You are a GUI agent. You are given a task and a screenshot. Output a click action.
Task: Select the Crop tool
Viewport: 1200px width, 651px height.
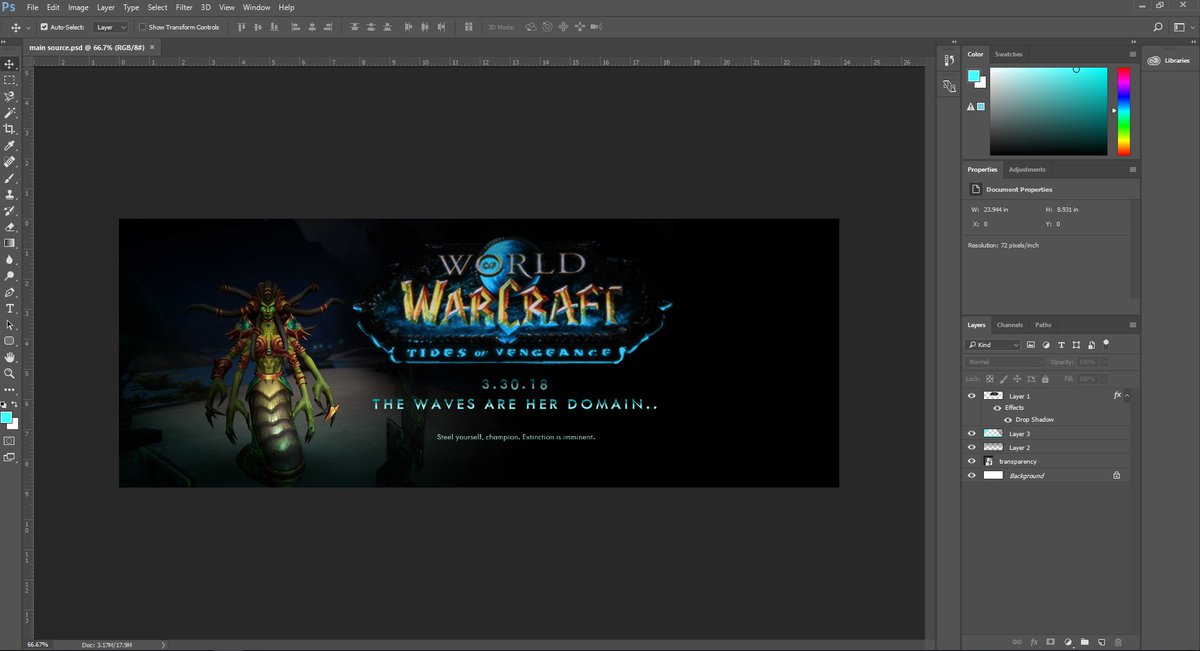coord(10,129)
